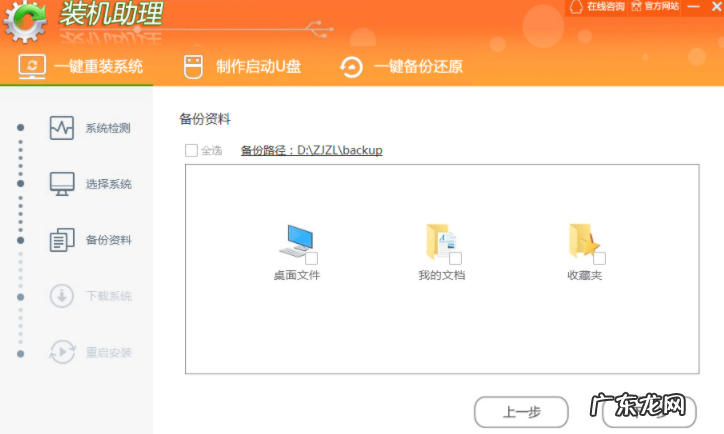Image resolution: width=724 pixels, height=434 pixels.
Task: Open the backup path D:\ZJZL\backup link
Action: pos(312,151)
